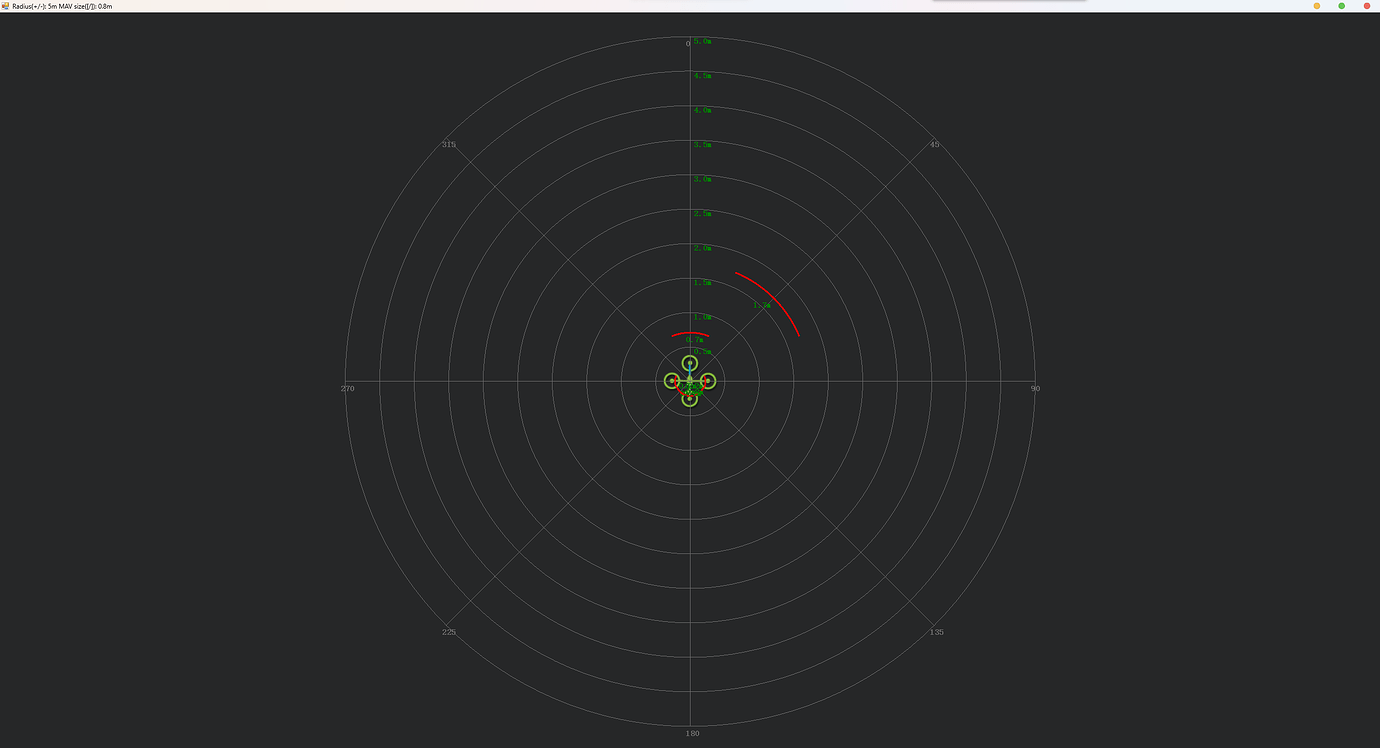This screenshot has width=1380, height=748.
Task: Click the application icon in the title bar
Action: pos(6,5)
